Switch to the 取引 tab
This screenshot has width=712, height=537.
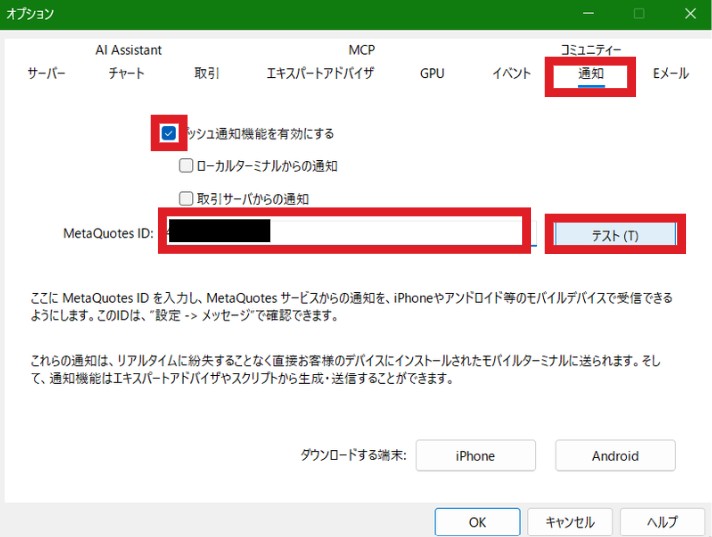click(x=207, y=73)
